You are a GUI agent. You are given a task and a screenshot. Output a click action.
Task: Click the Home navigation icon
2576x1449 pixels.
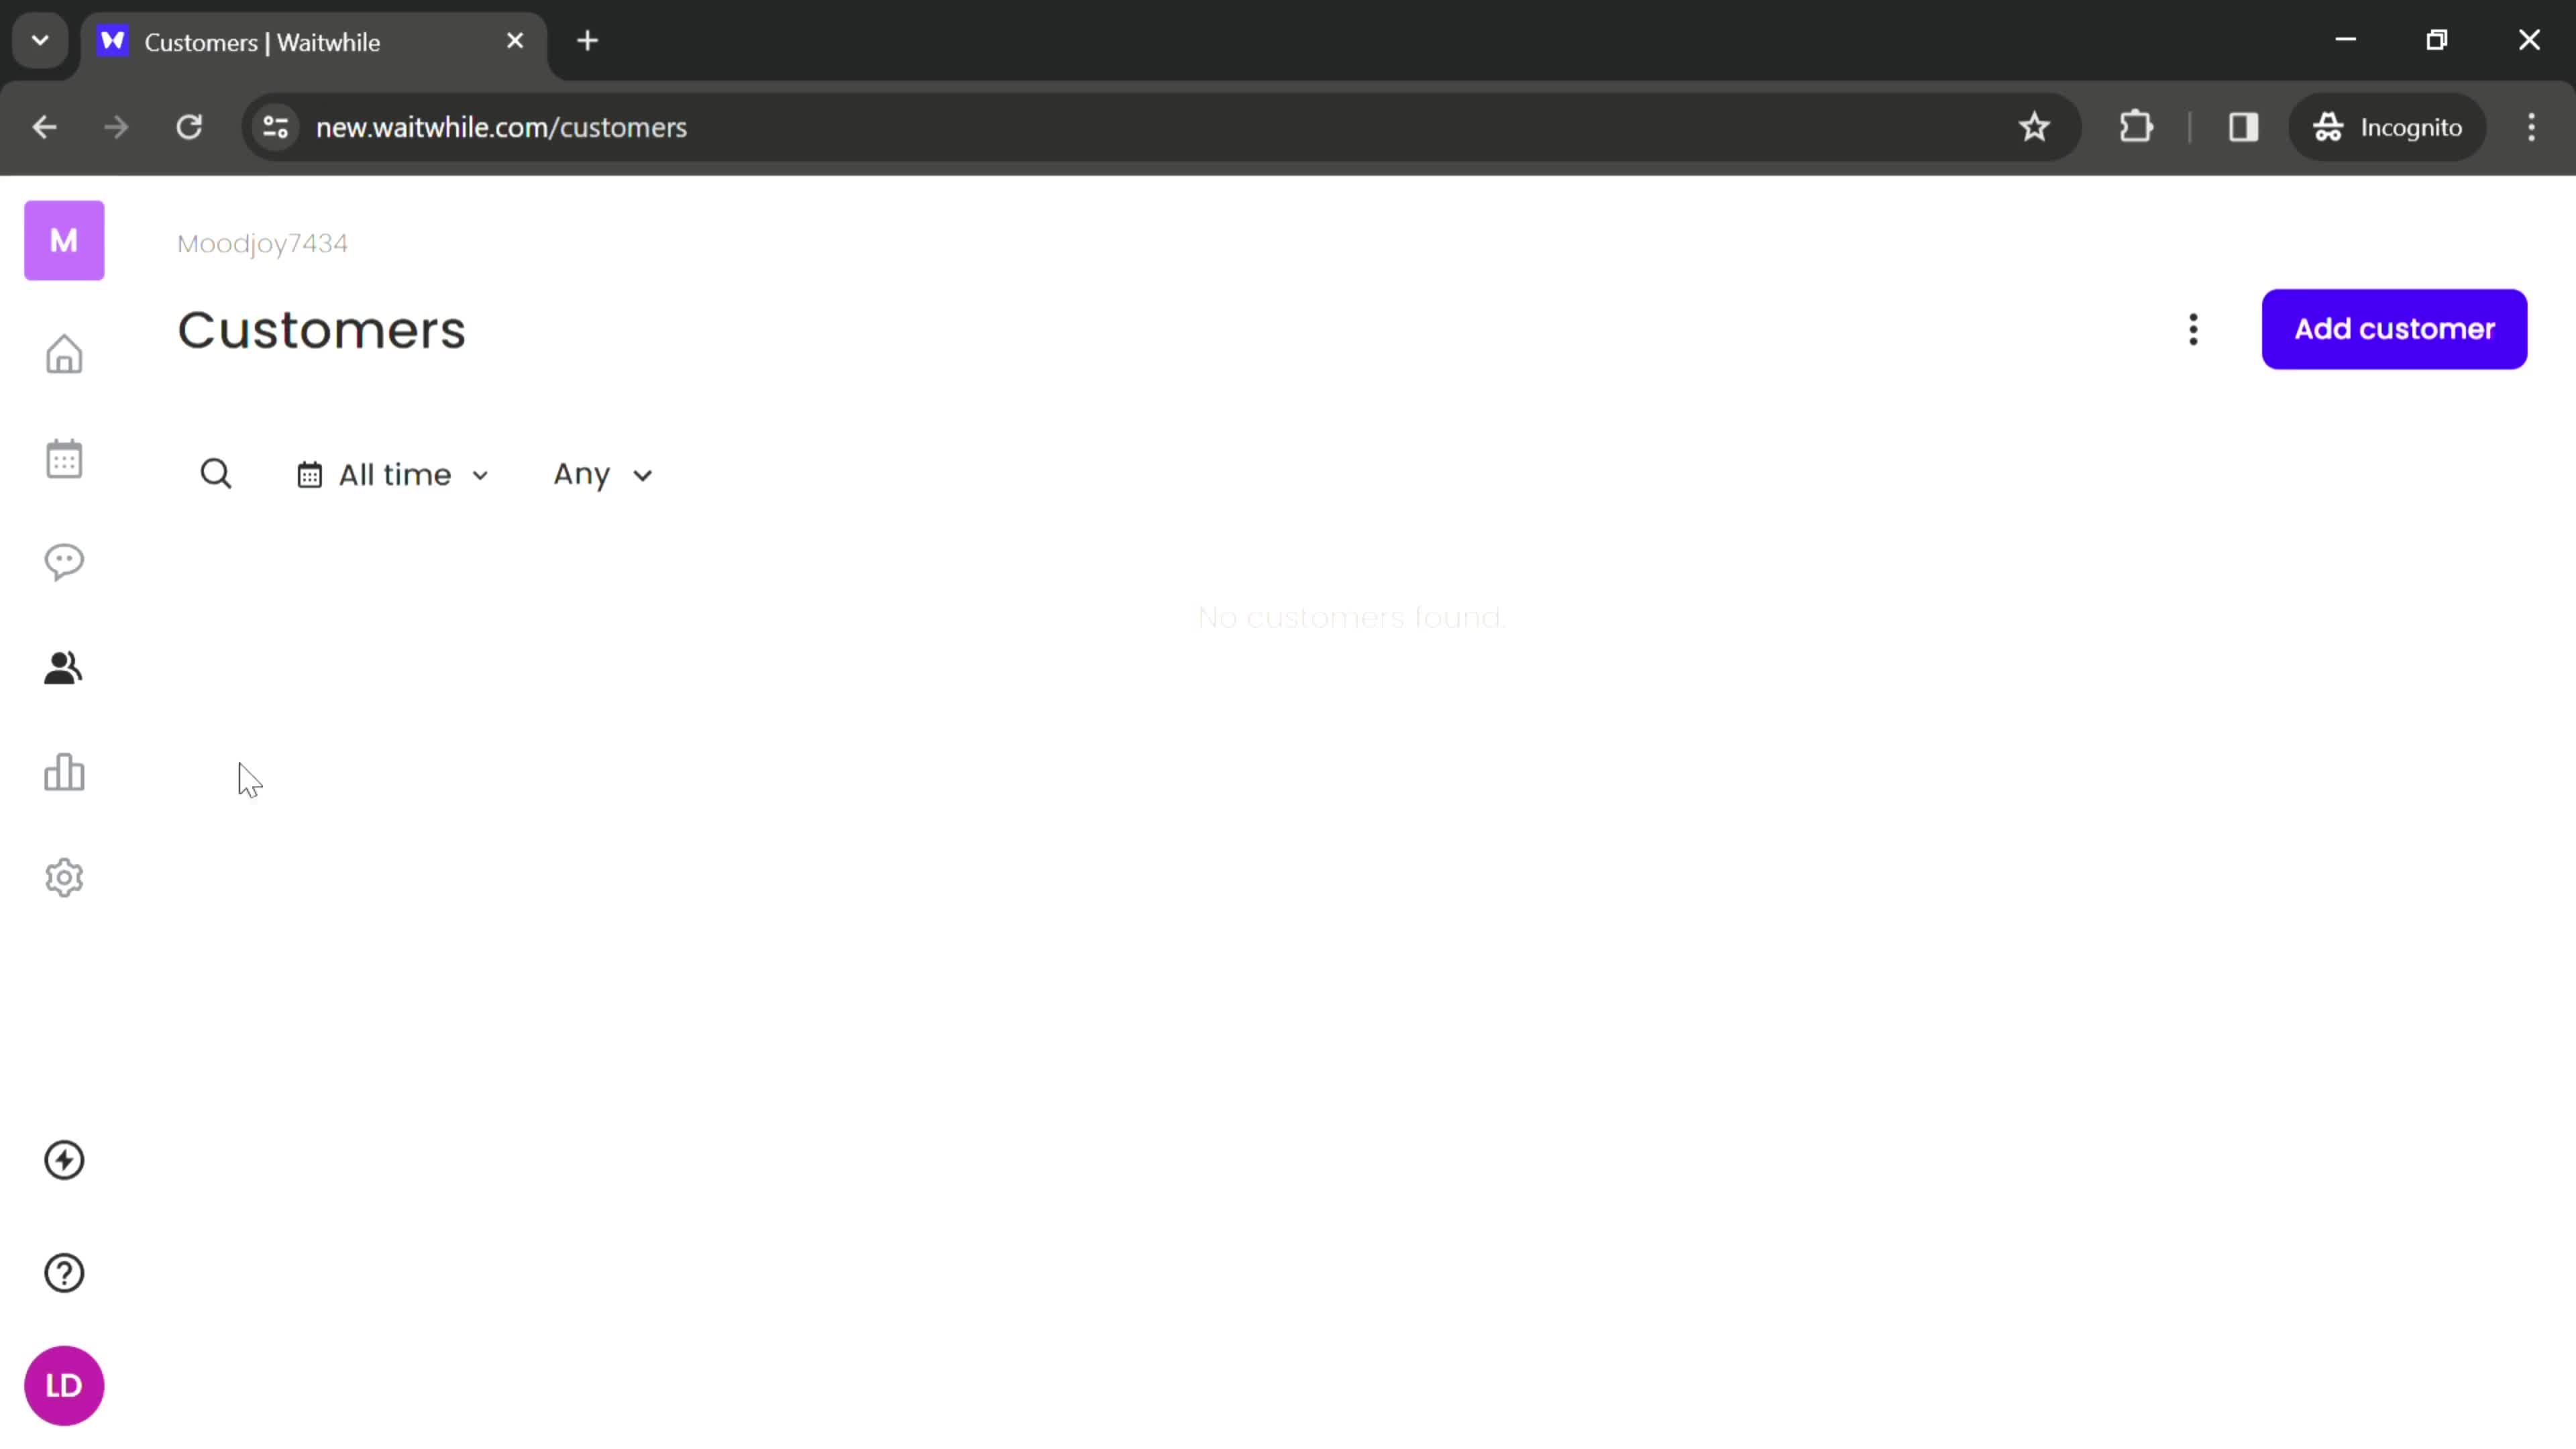tap(64, 354)
